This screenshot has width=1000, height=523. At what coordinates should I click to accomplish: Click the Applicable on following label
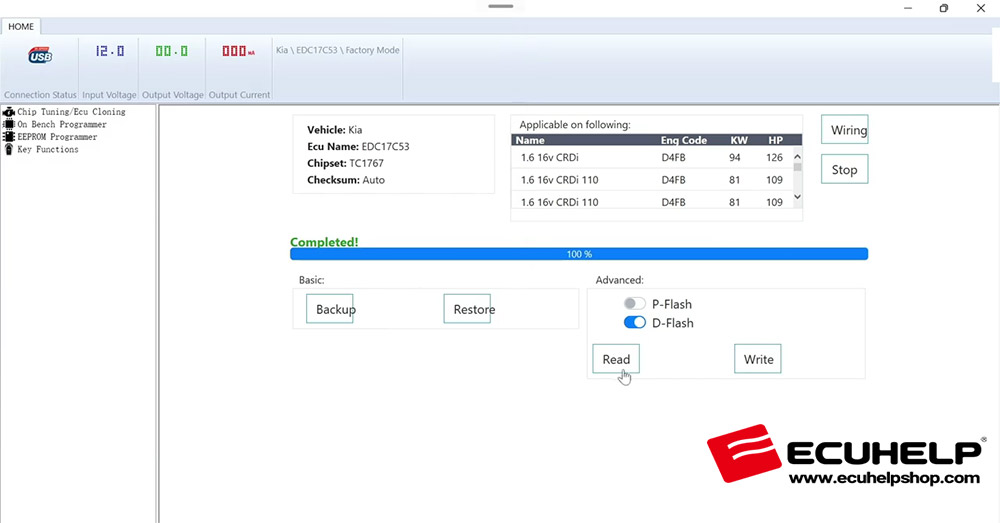(575, 124)
